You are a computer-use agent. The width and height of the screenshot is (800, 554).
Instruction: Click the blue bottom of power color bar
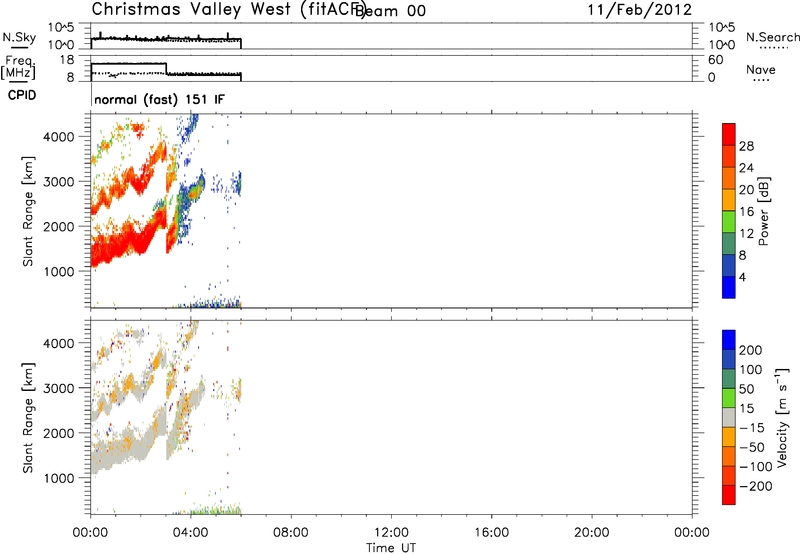point(729,287)
